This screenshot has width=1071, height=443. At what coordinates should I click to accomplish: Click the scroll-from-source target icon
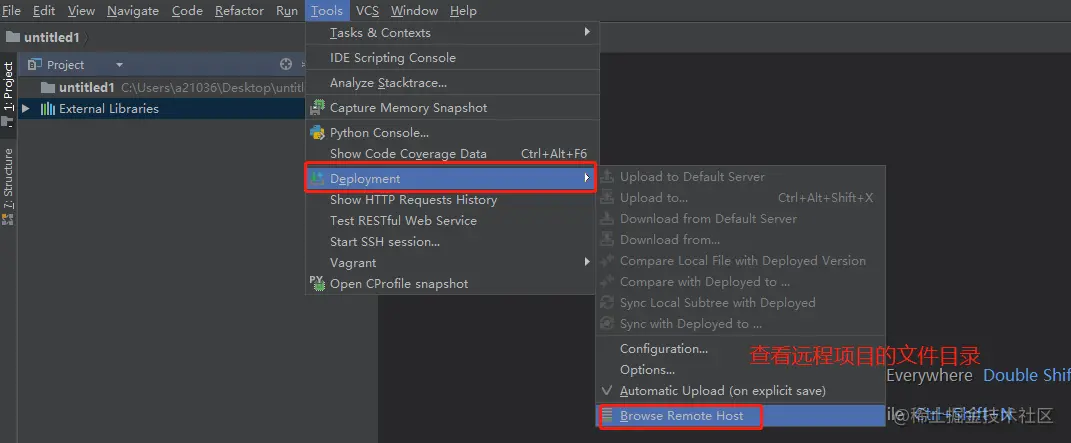tap(286, 64)
